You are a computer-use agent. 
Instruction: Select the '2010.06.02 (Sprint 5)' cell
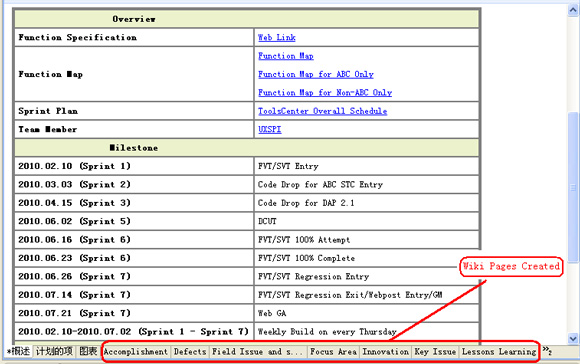(134, 221)
